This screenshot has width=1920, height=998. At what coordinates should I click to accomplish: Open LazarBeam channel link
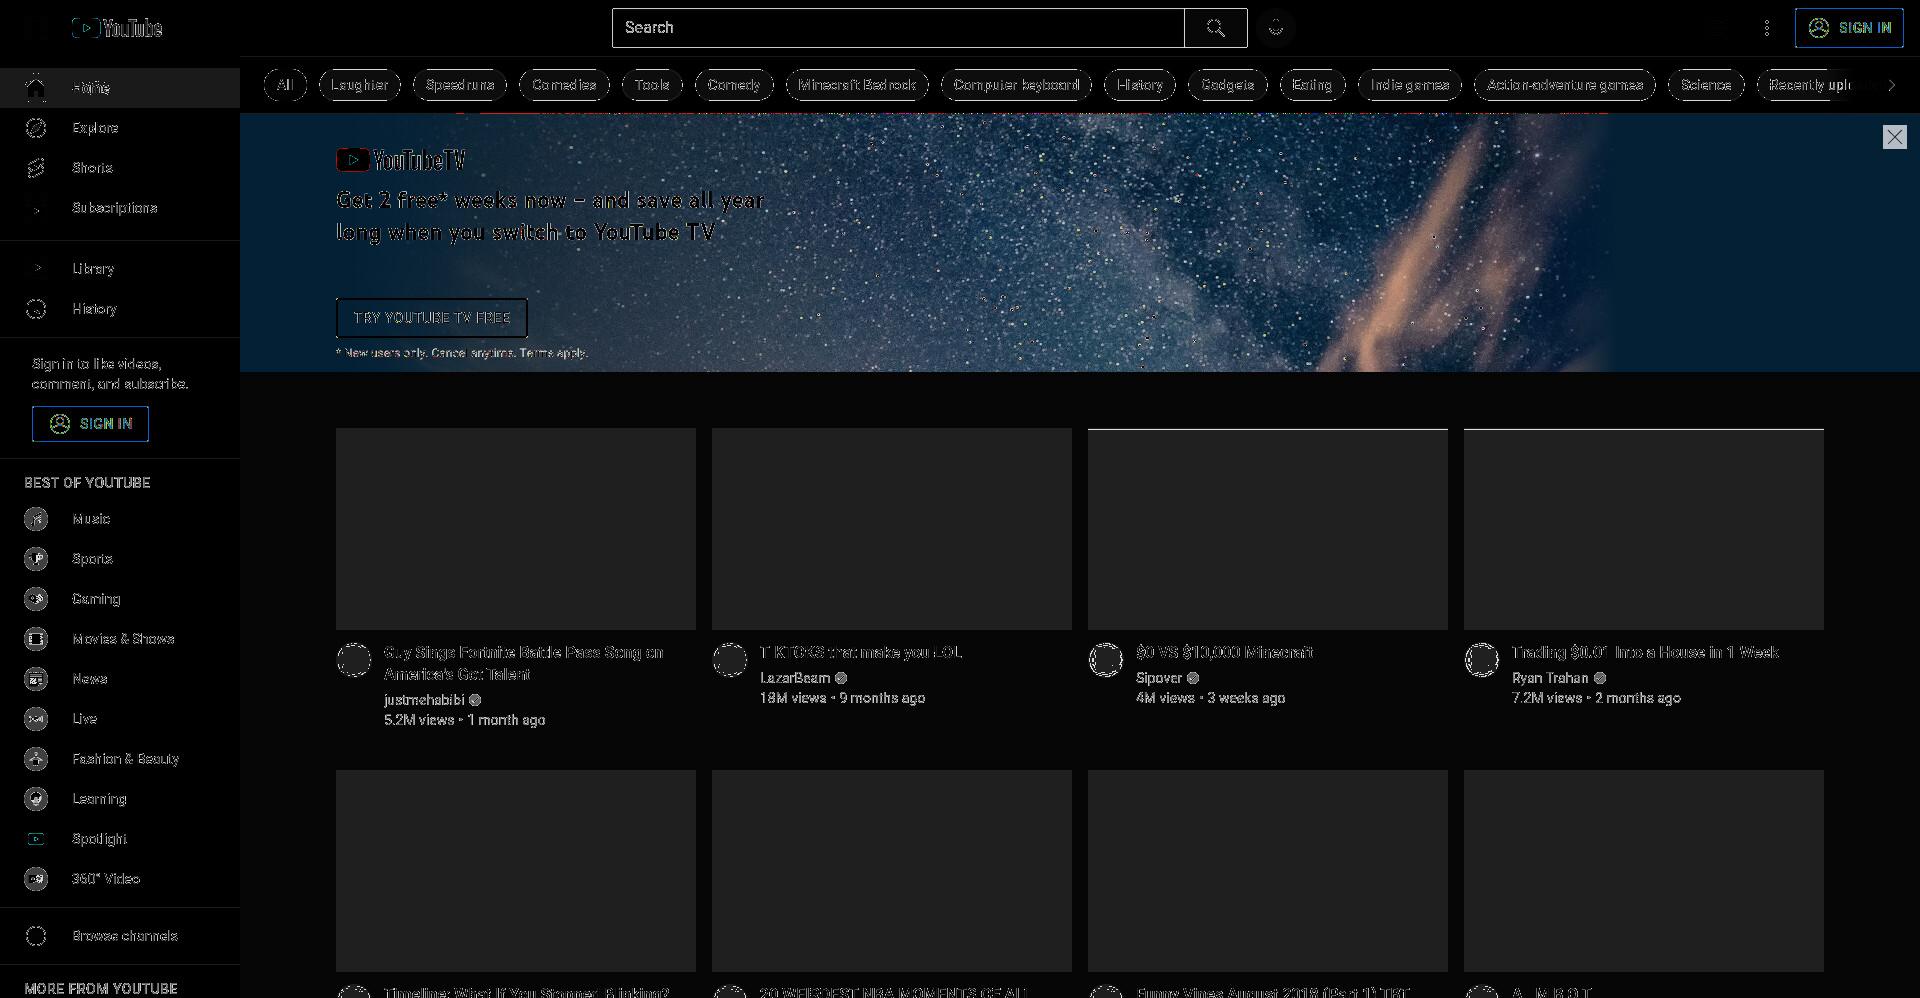[795, 678]
